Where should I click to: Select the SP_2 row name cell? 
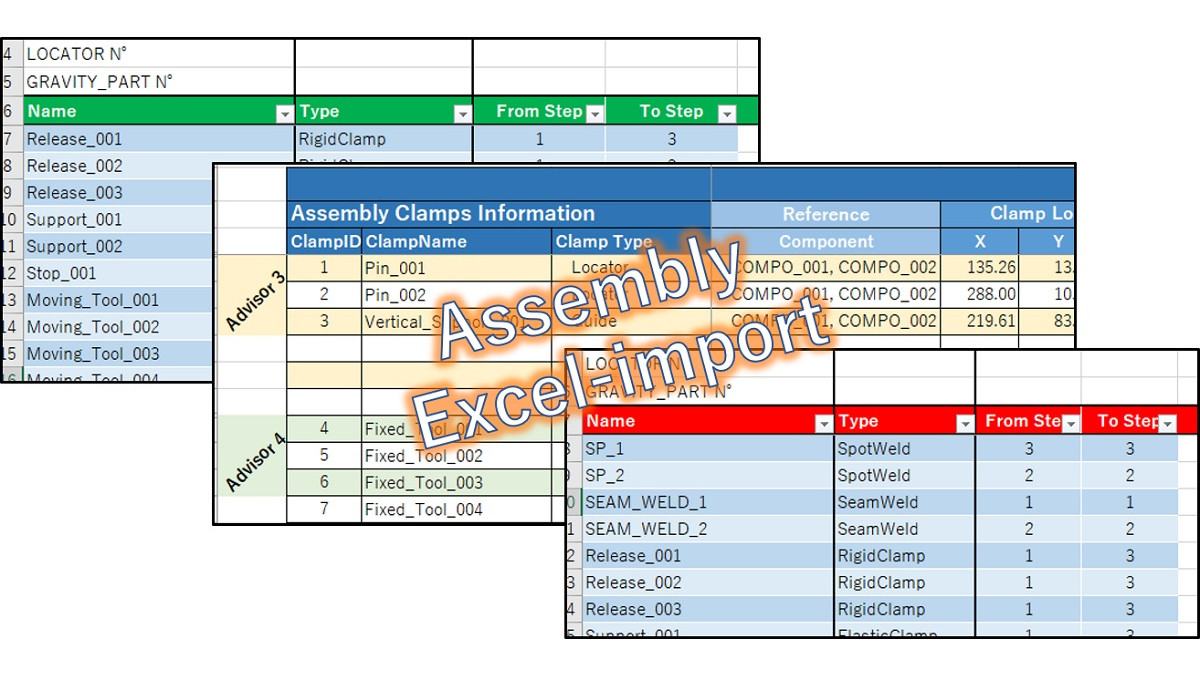point(708,475)
